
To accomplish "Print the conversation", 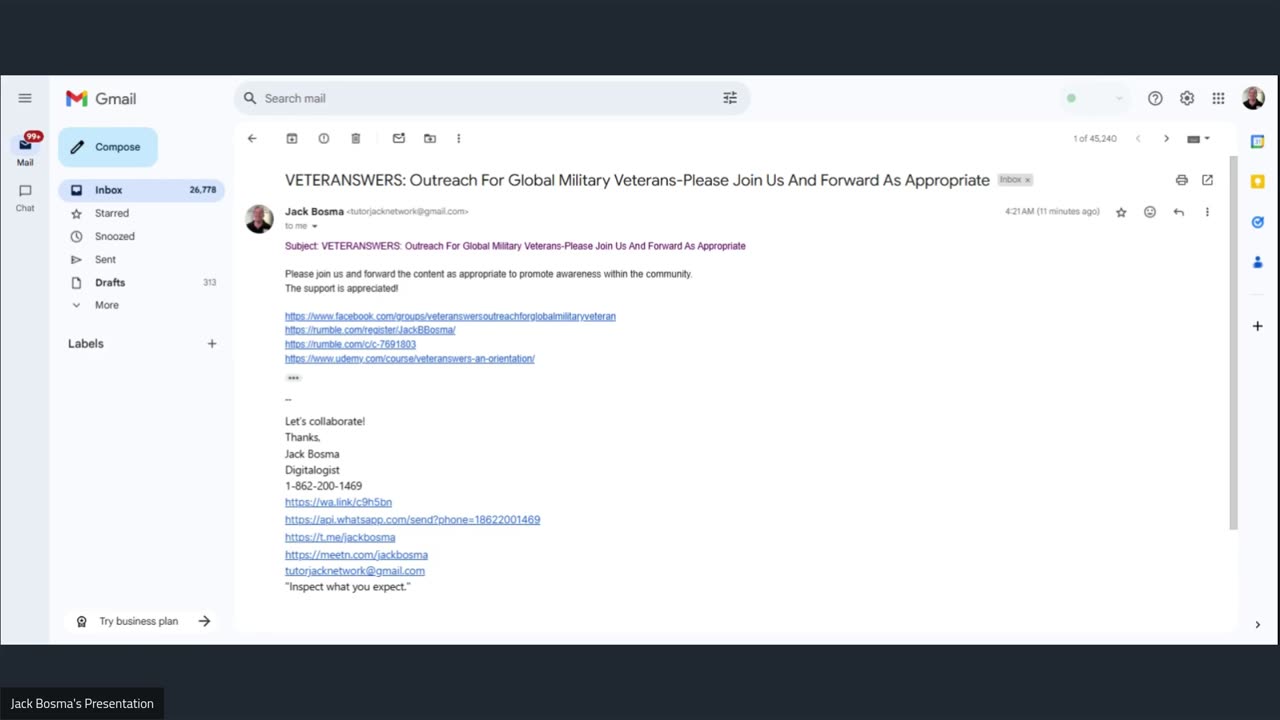I will pyautogui.click(x=1181, y=180).
